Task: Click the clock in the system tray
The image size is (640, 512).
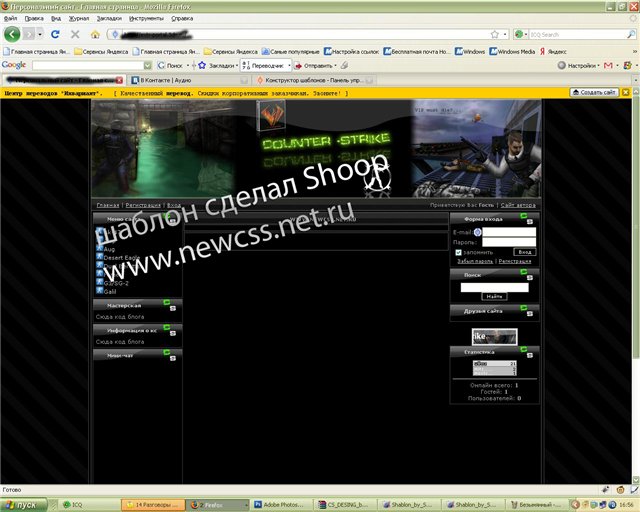Action: pyautogui.click(x=627, y=505)
